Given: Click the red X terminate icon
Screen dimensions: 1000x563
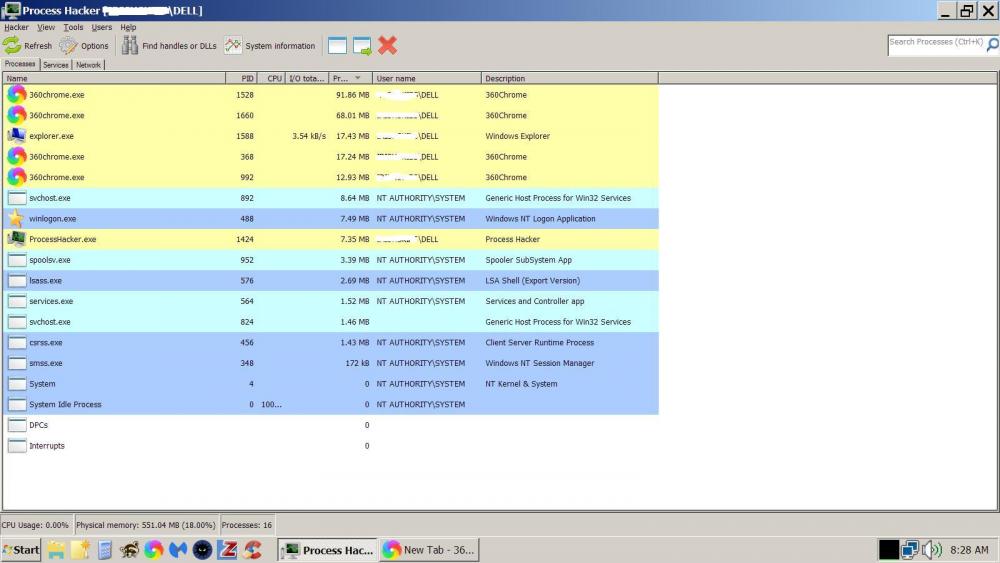Looking at the screenshot, I should point(387,46).
